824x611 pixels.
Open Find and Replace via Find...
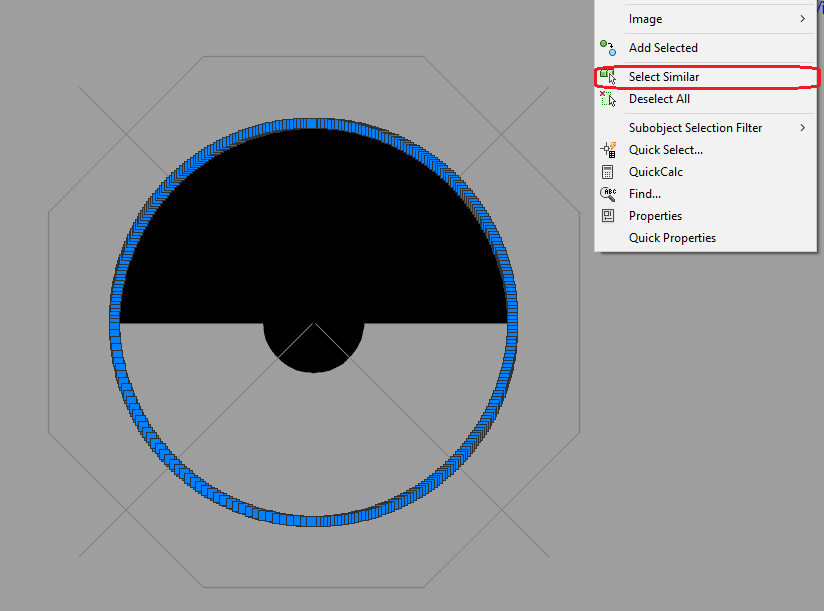point(645,193)
